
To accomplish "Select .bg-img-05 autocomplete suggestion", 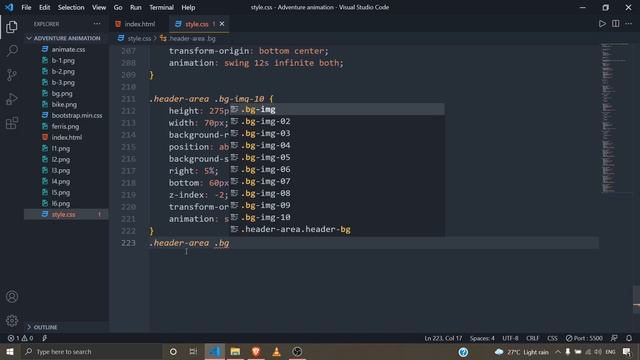I will [x=337, y=157].
